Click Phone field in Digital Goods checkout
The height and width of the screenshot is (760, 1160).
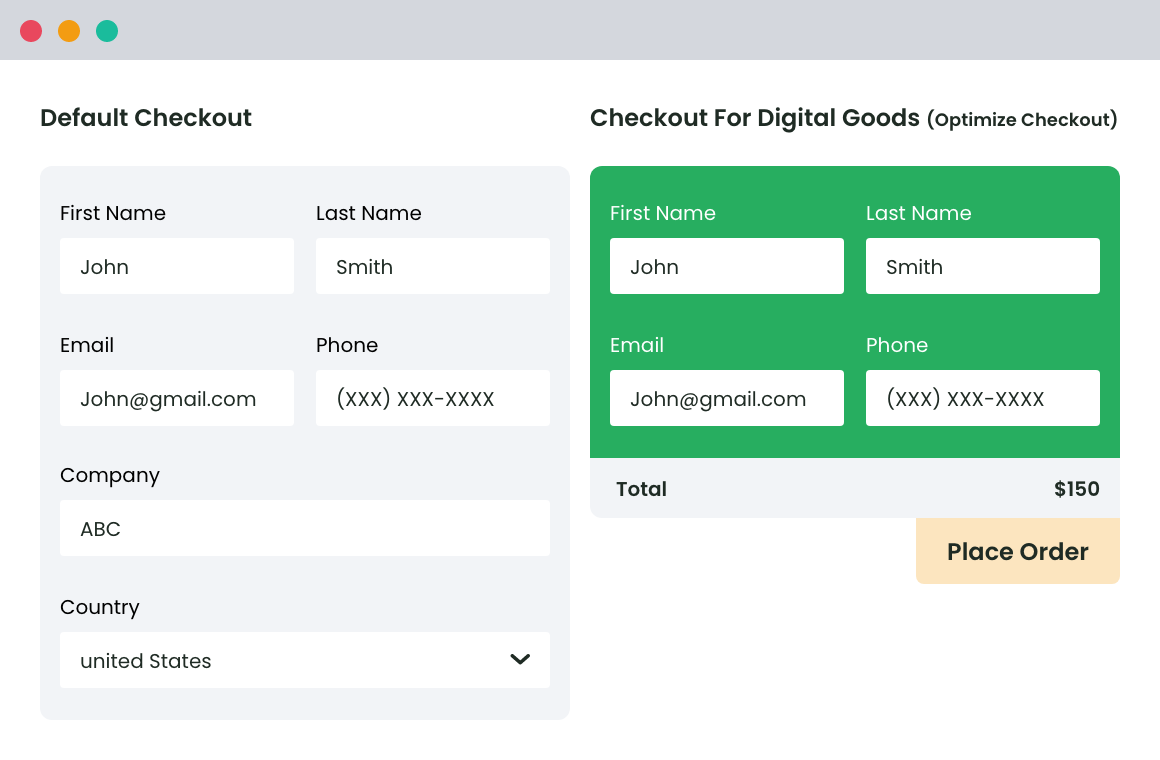pyautogui.click(x=982, y=398)
